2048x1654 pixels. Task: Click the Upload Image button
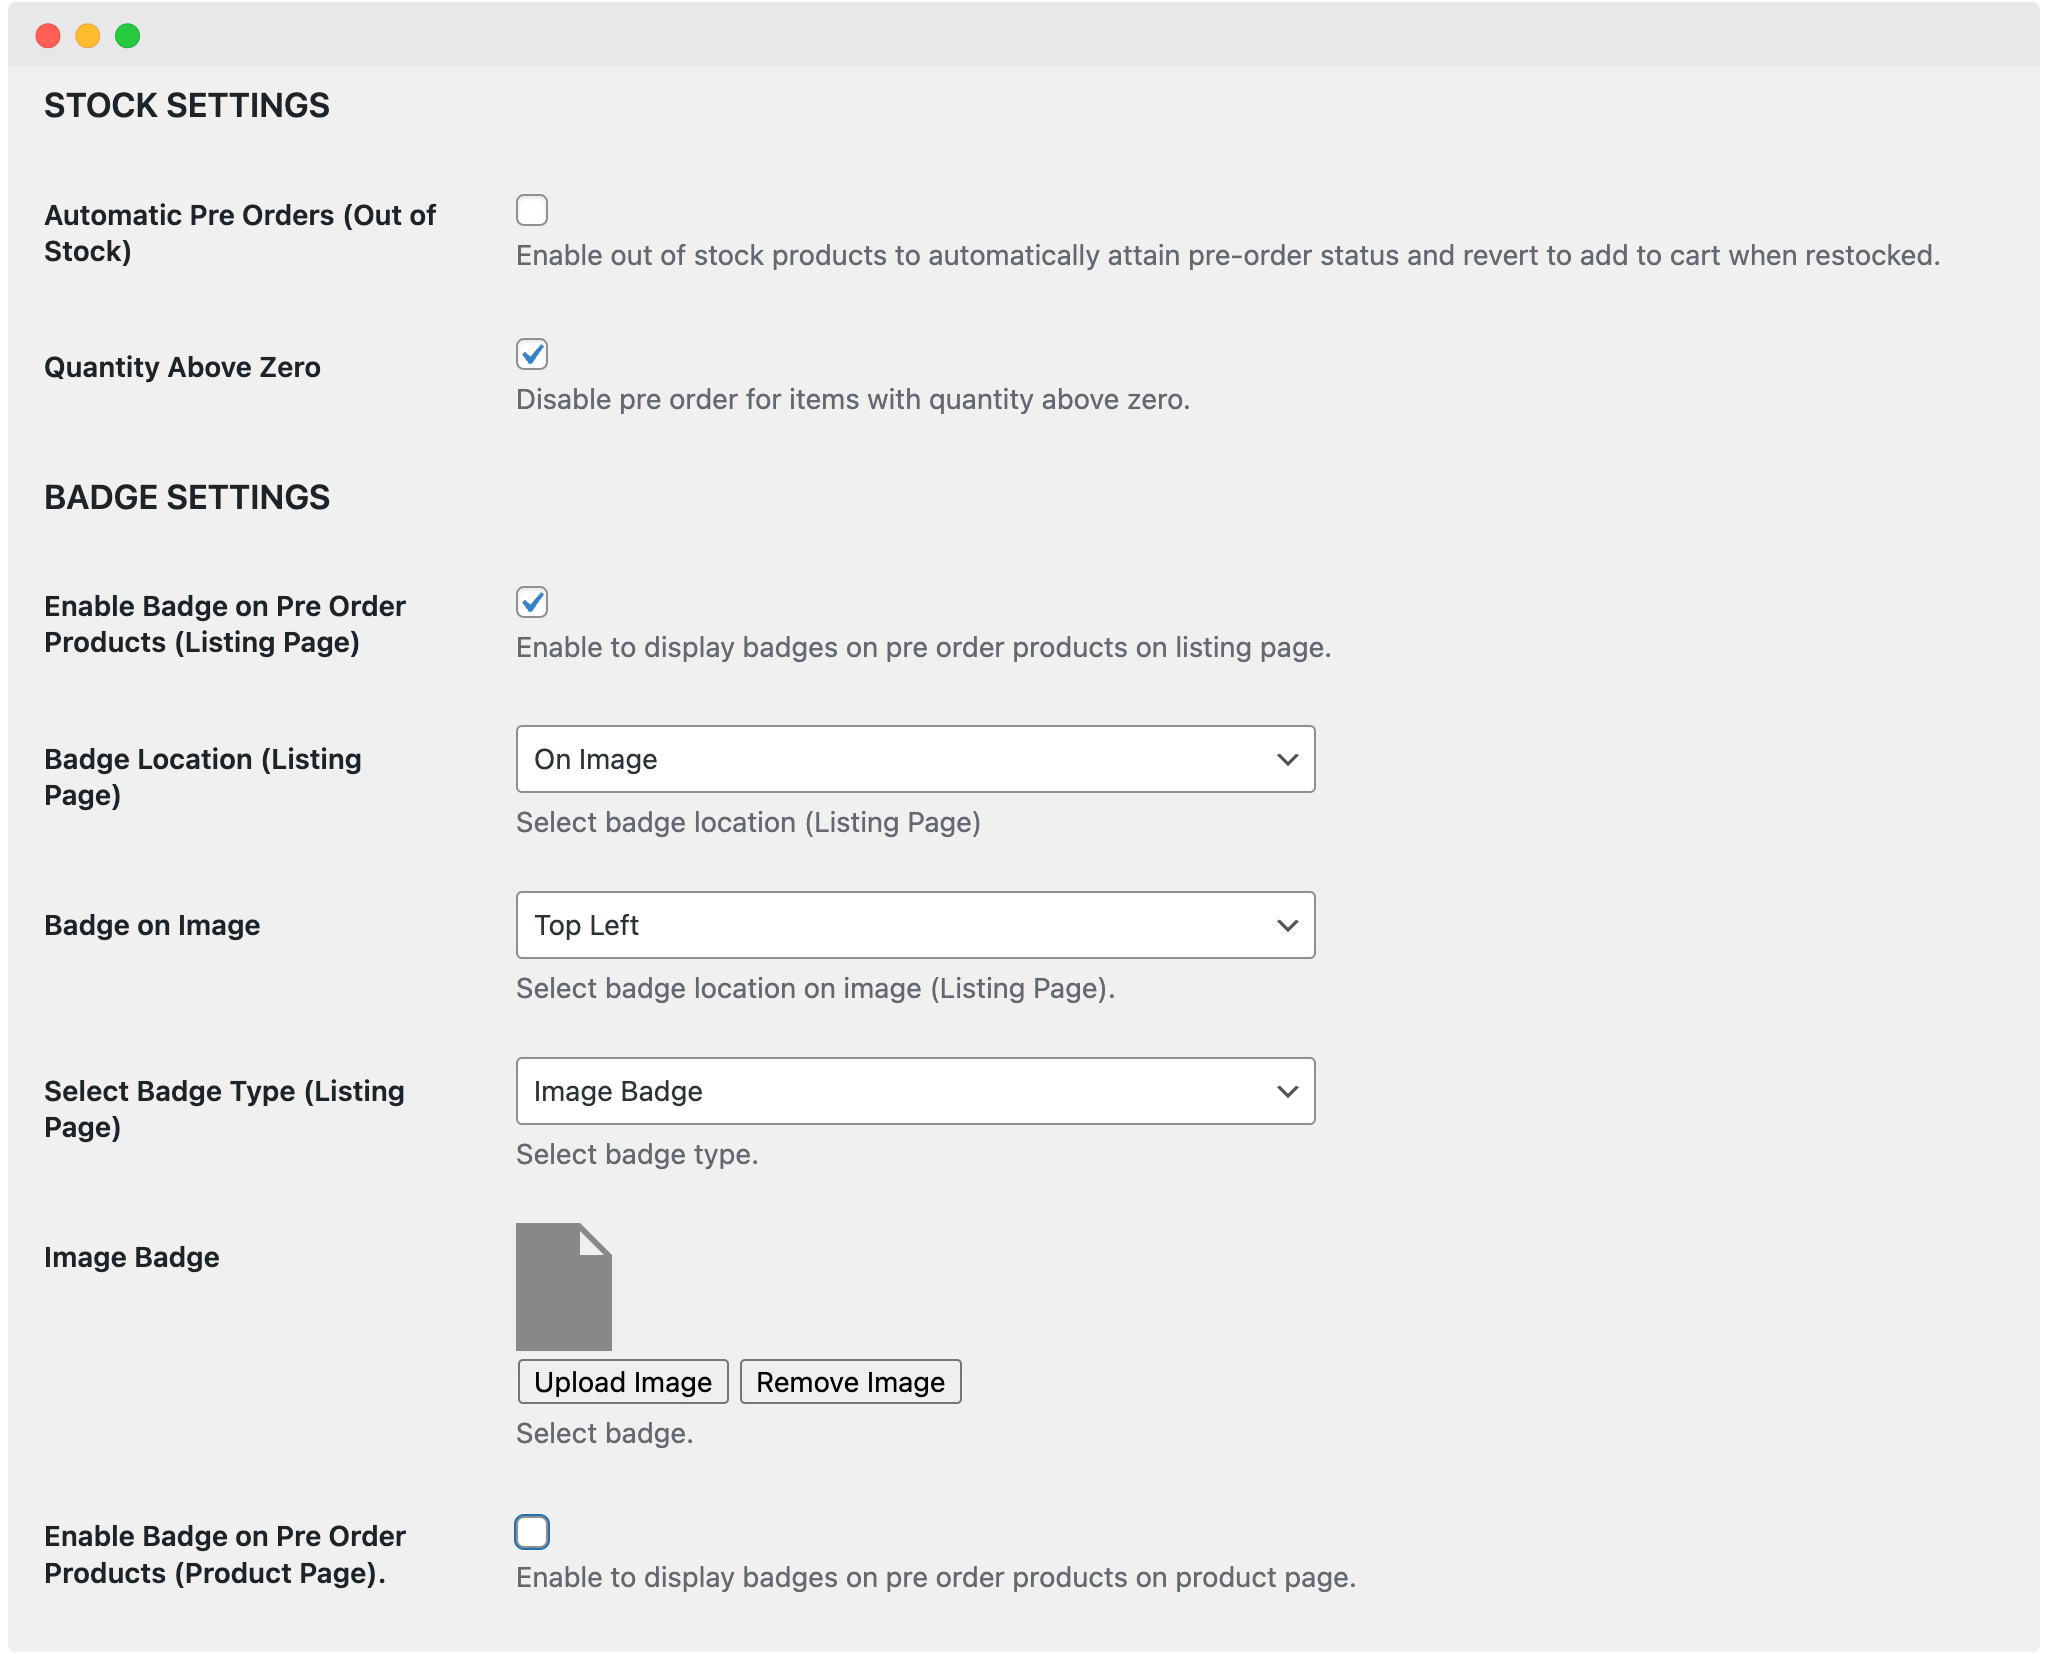point(622,1382)
